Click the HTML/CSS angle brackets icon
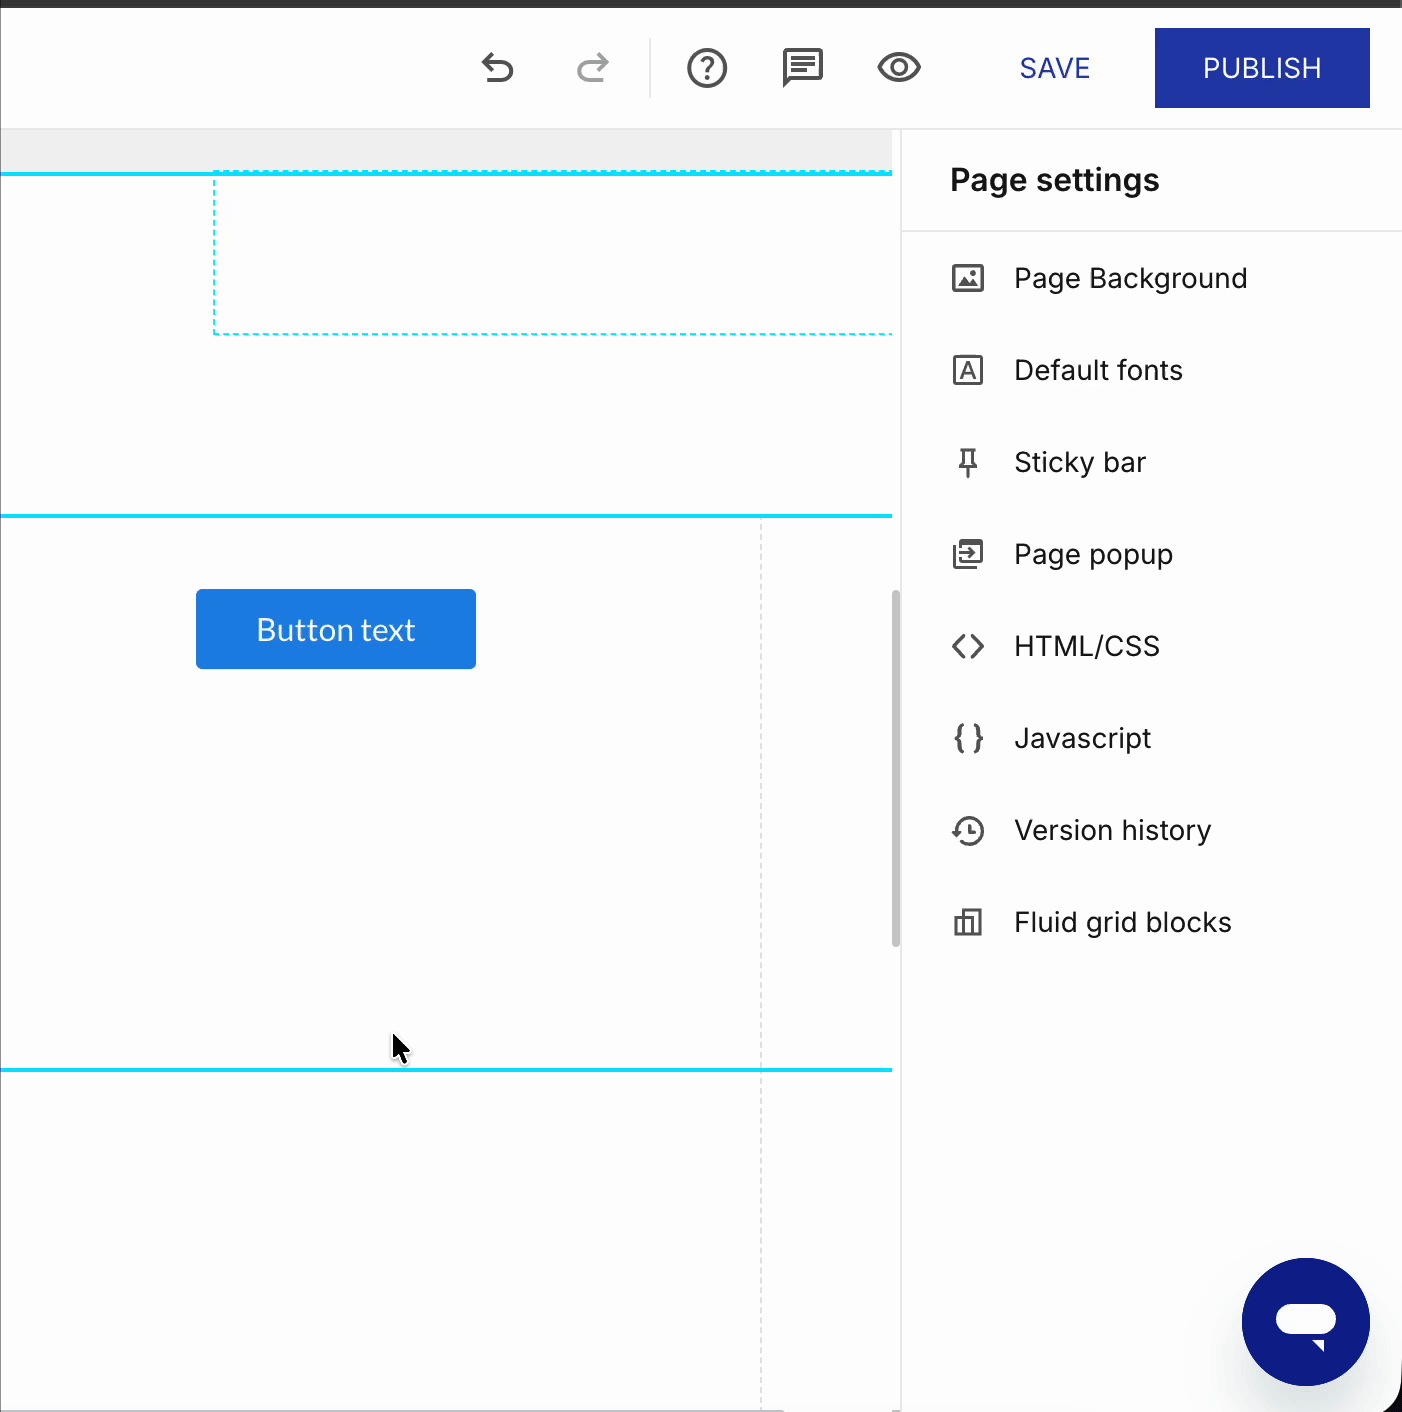 pos(968,646)
